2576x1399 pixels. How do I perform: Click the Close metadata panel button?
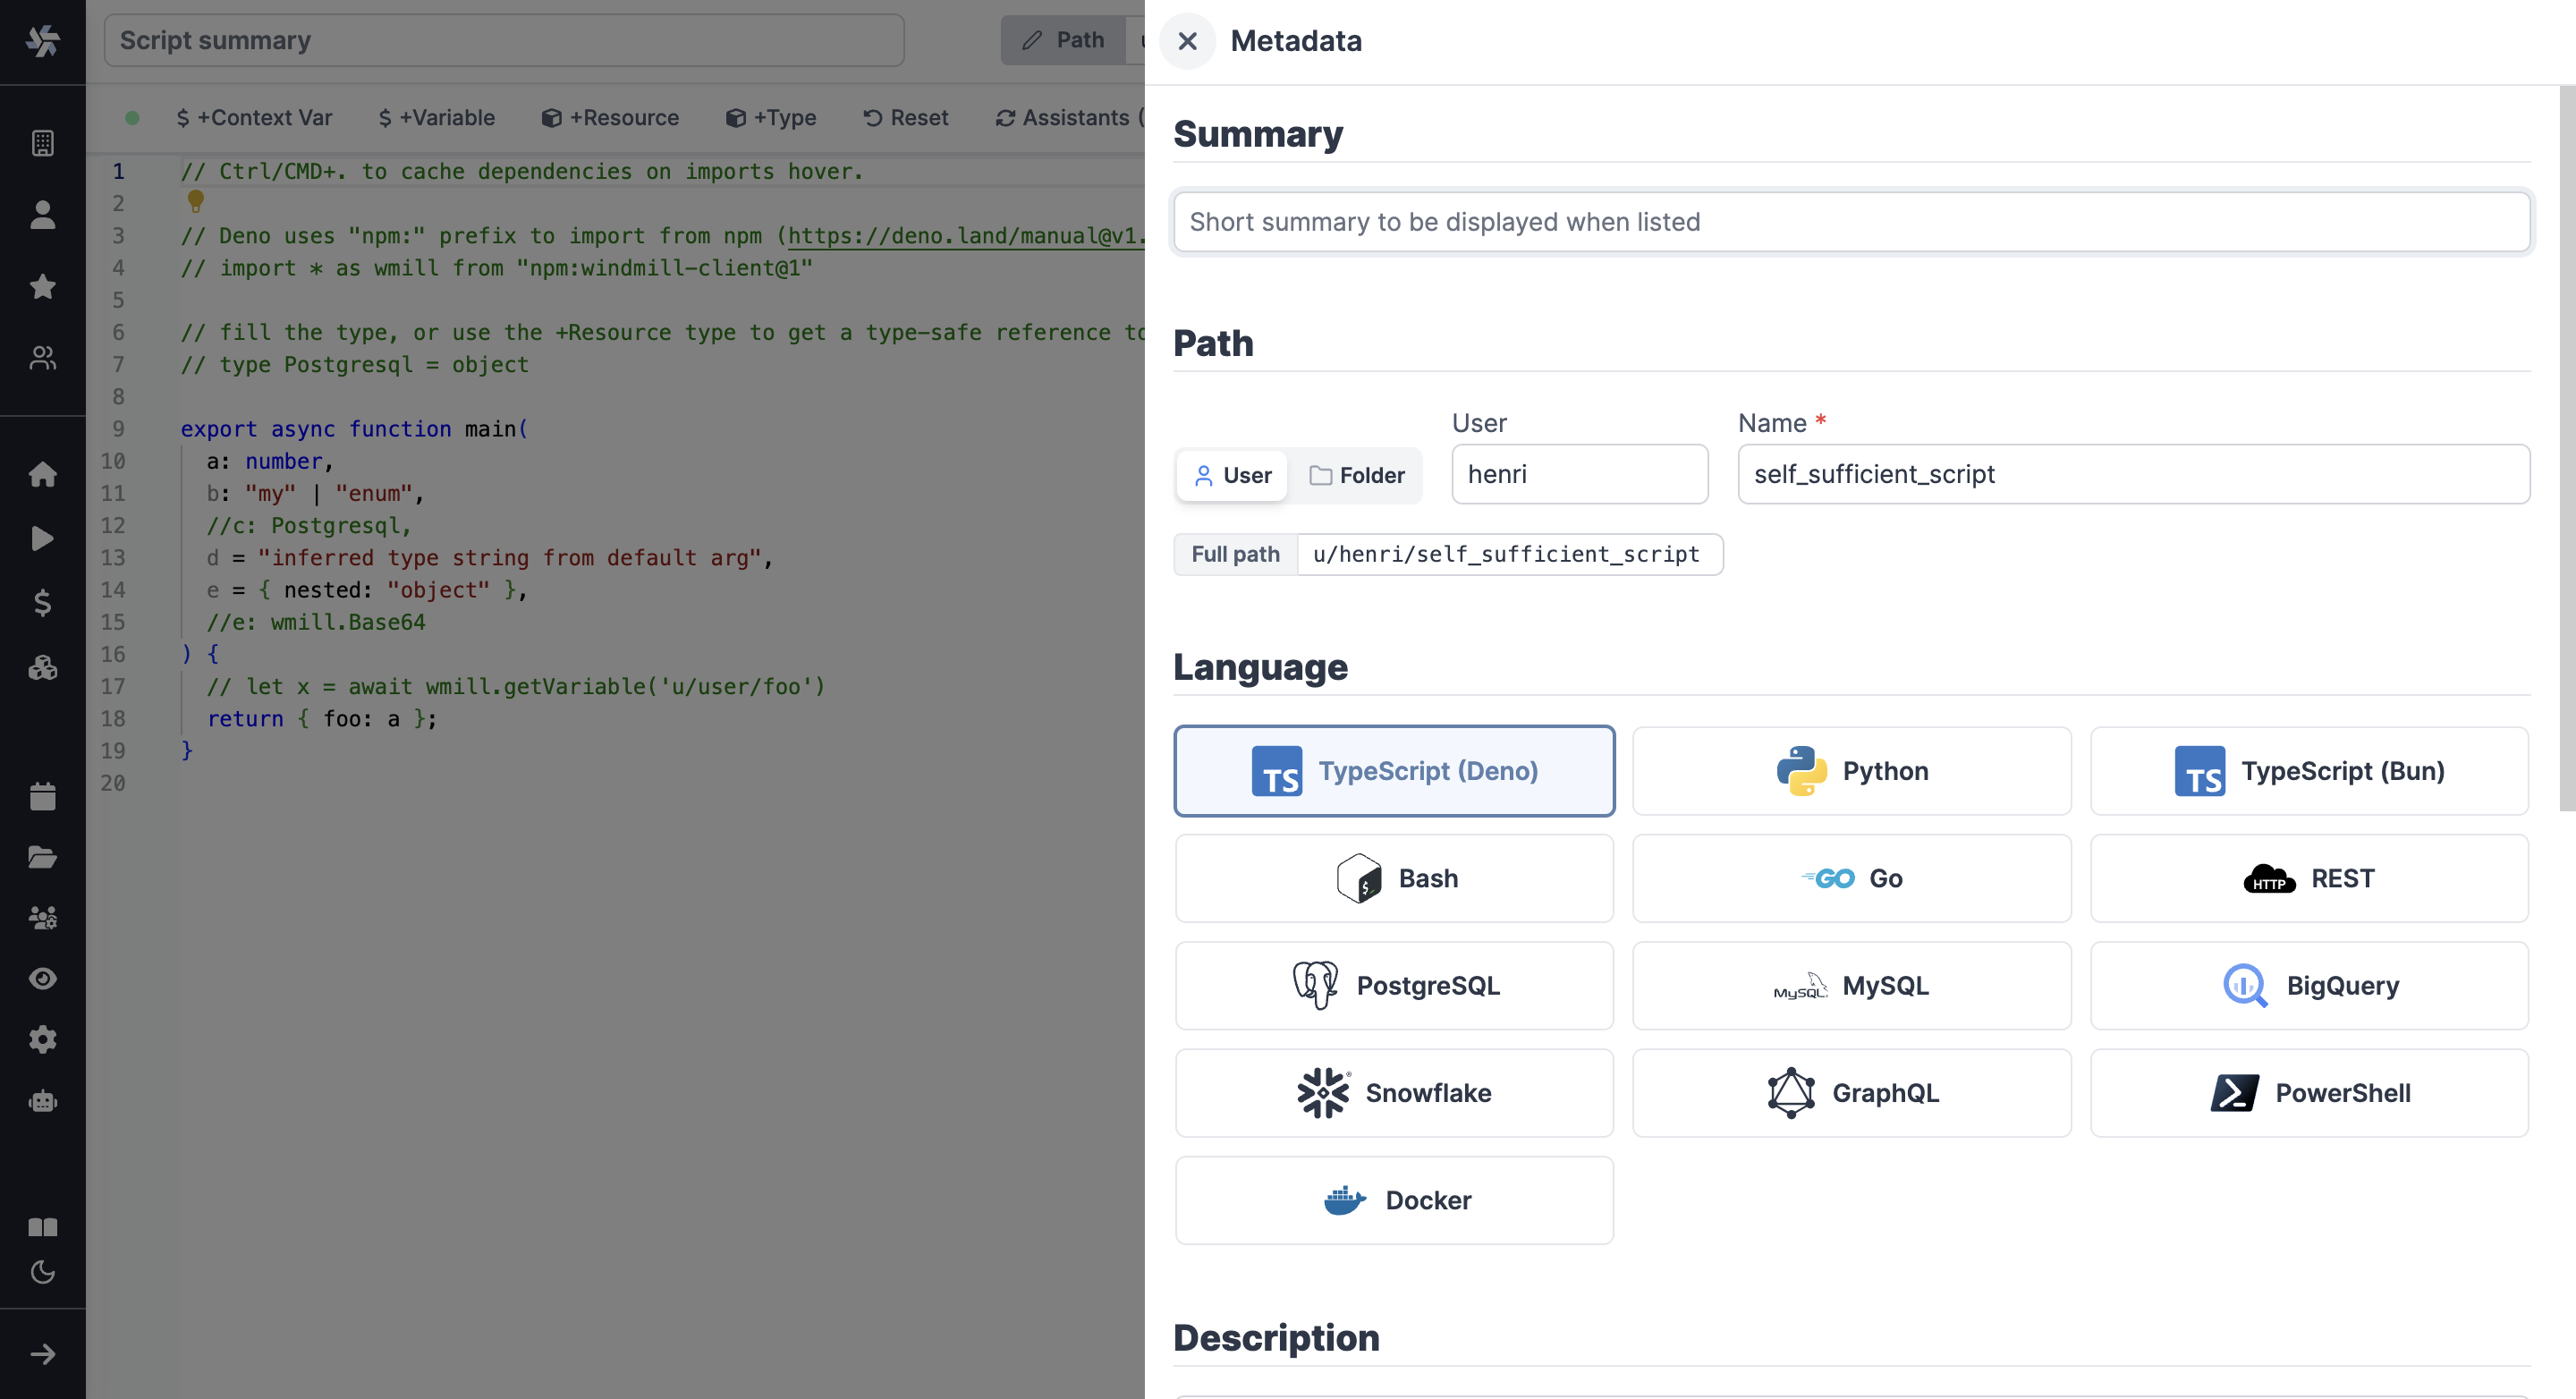point(1190,41)
